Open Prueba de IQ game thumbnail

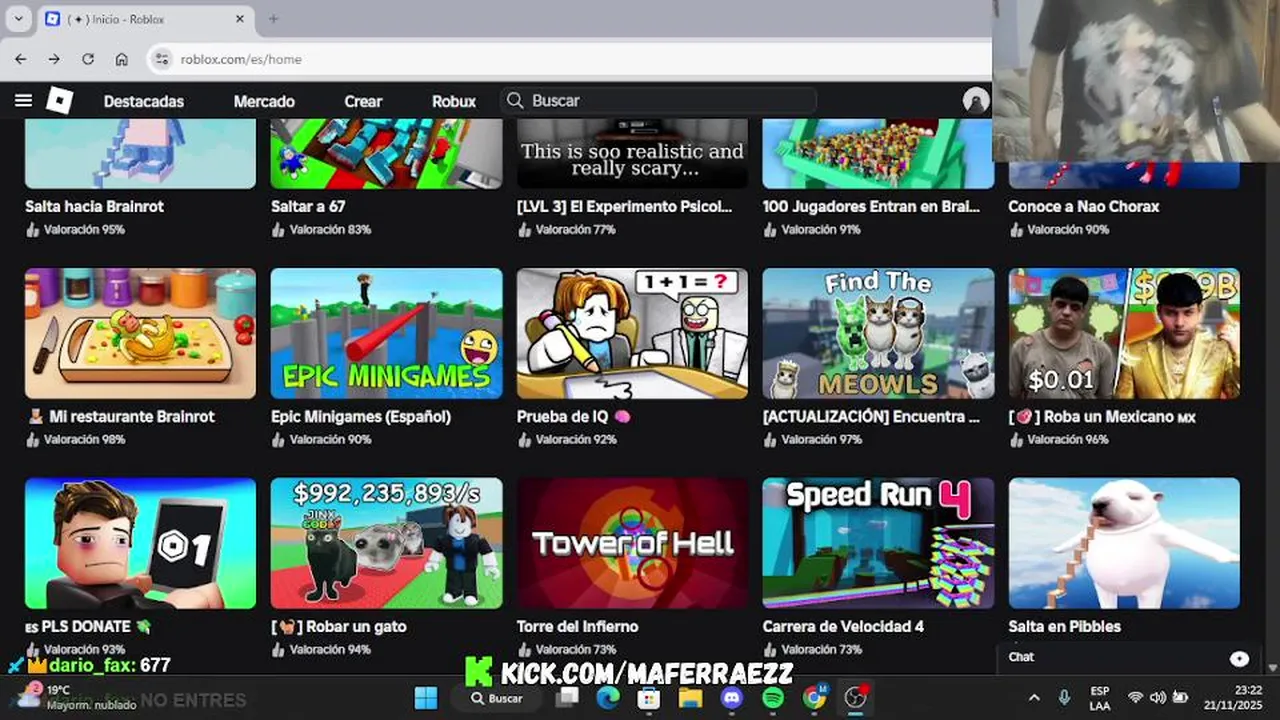(x=632, y=333)
